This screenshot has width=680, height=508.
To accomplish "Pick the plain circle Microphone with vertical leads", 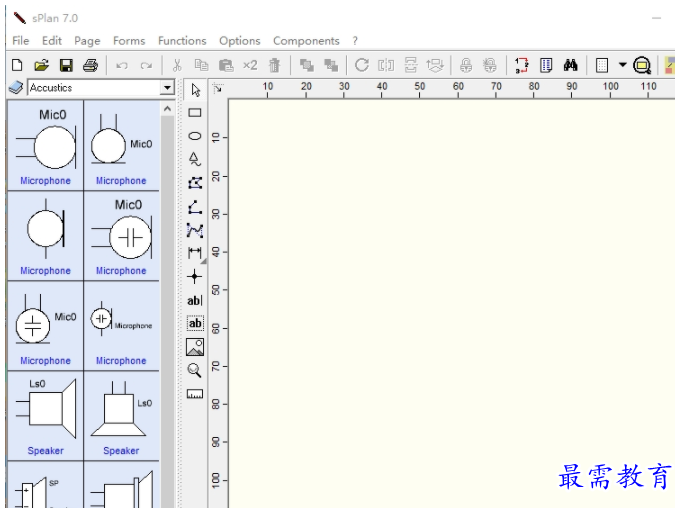I will [46, 236].
